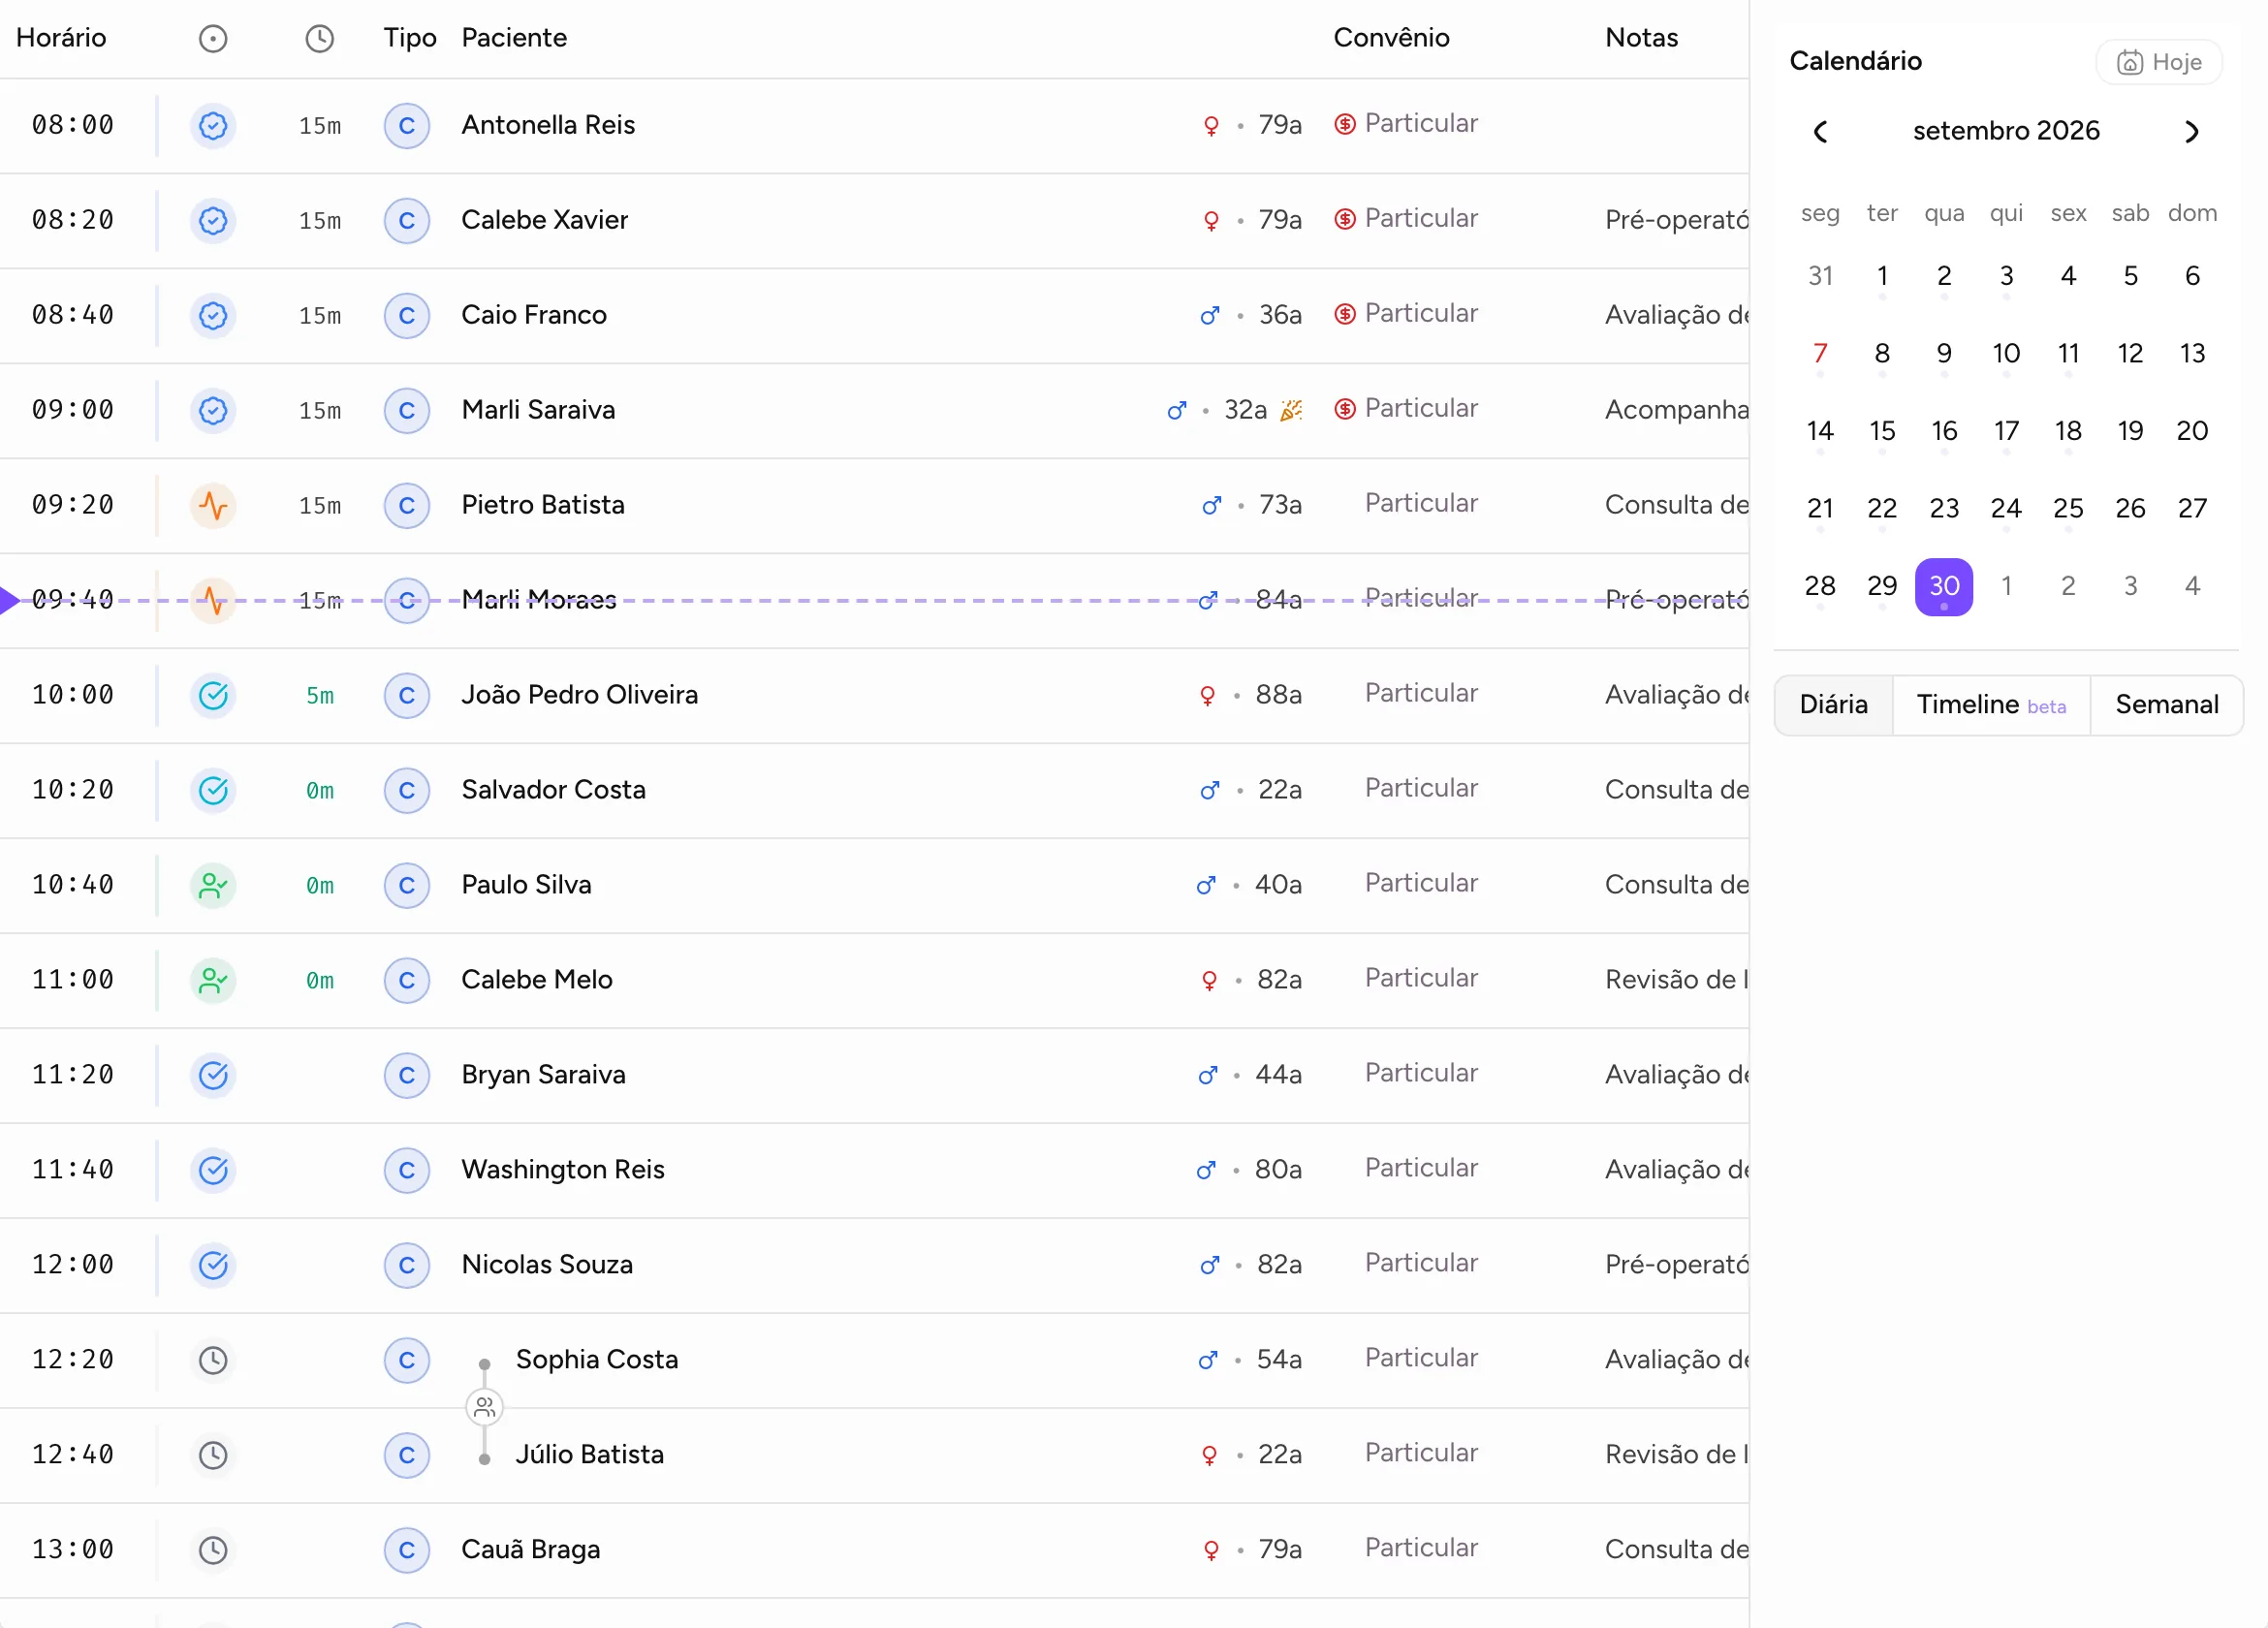Switch to Semanal view
The height and width of the screenshot is (1628, 2268).
(x=2167, y=706)
